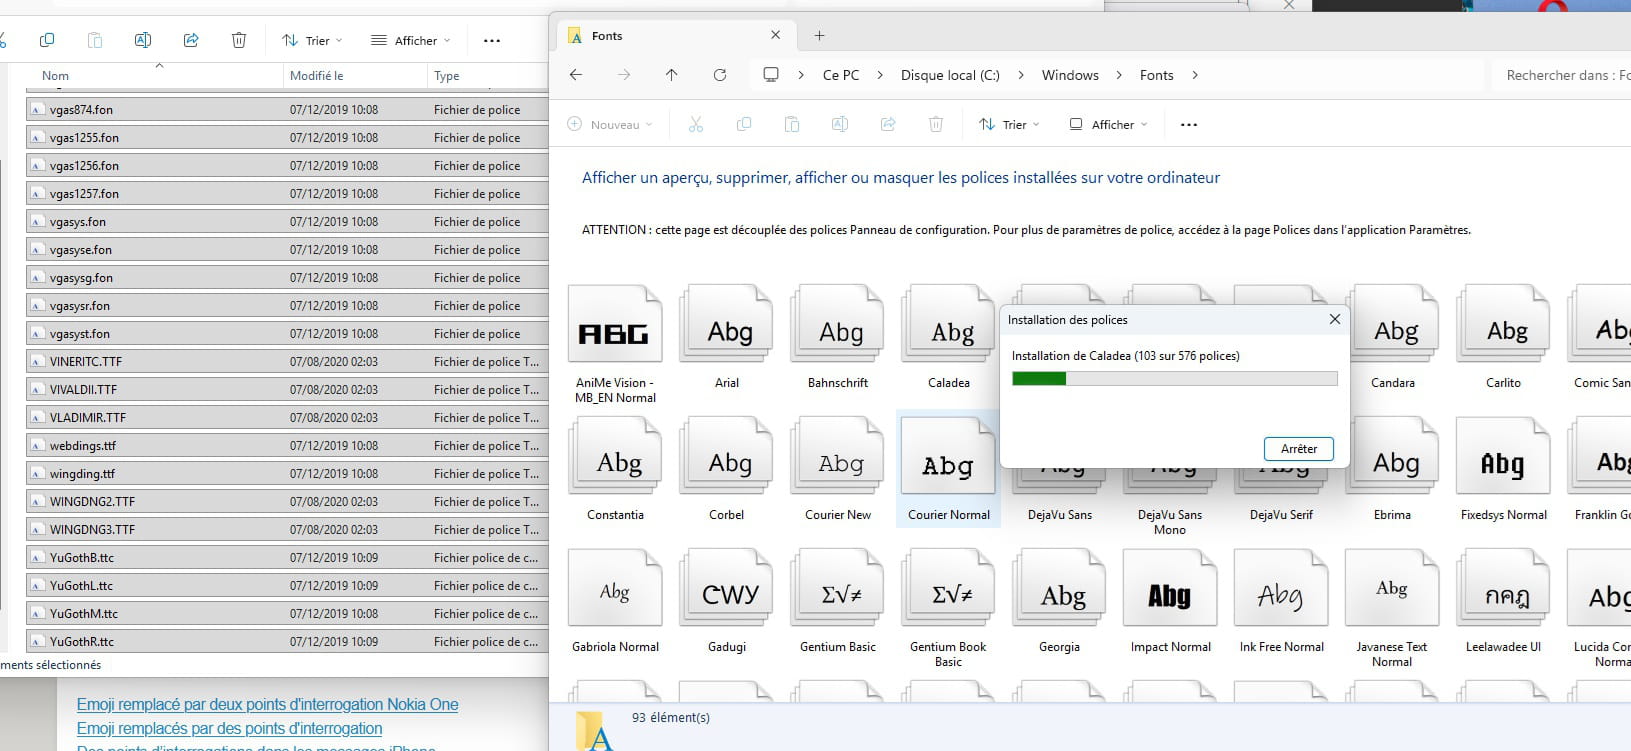Expand the Afficher dropdown in Fonts window
1631x751 pixels.
pyautogui.click(x=1108, y=125)
